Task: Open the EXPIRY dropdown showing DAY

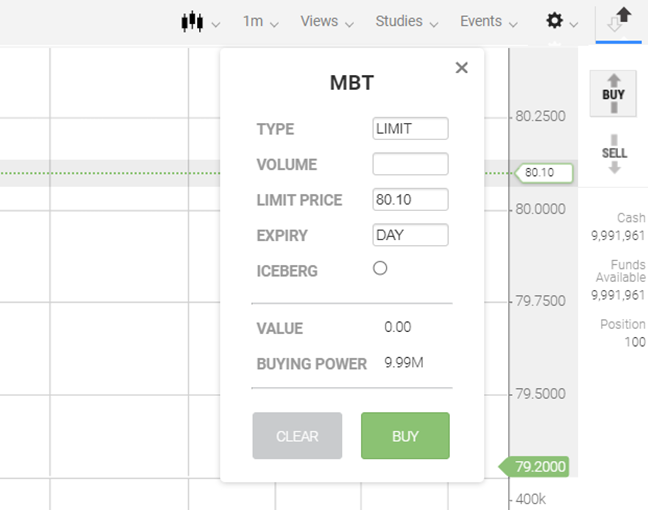Action: coord(410,235)
